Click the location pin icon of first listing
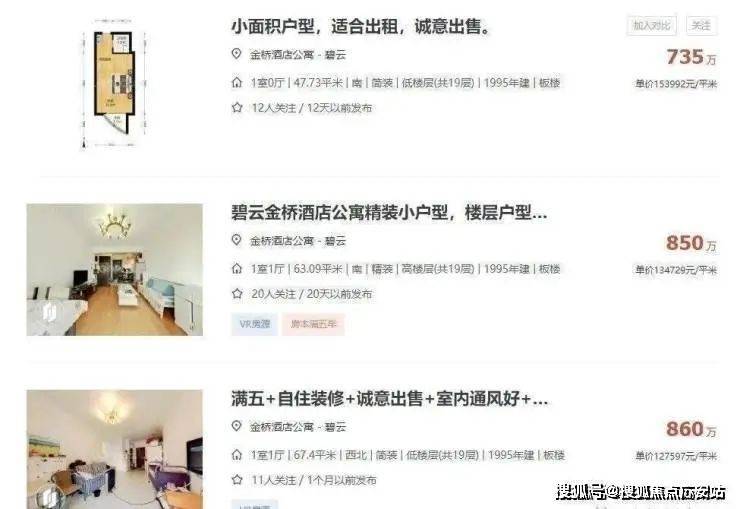The image size is (740, 509). 236,54
